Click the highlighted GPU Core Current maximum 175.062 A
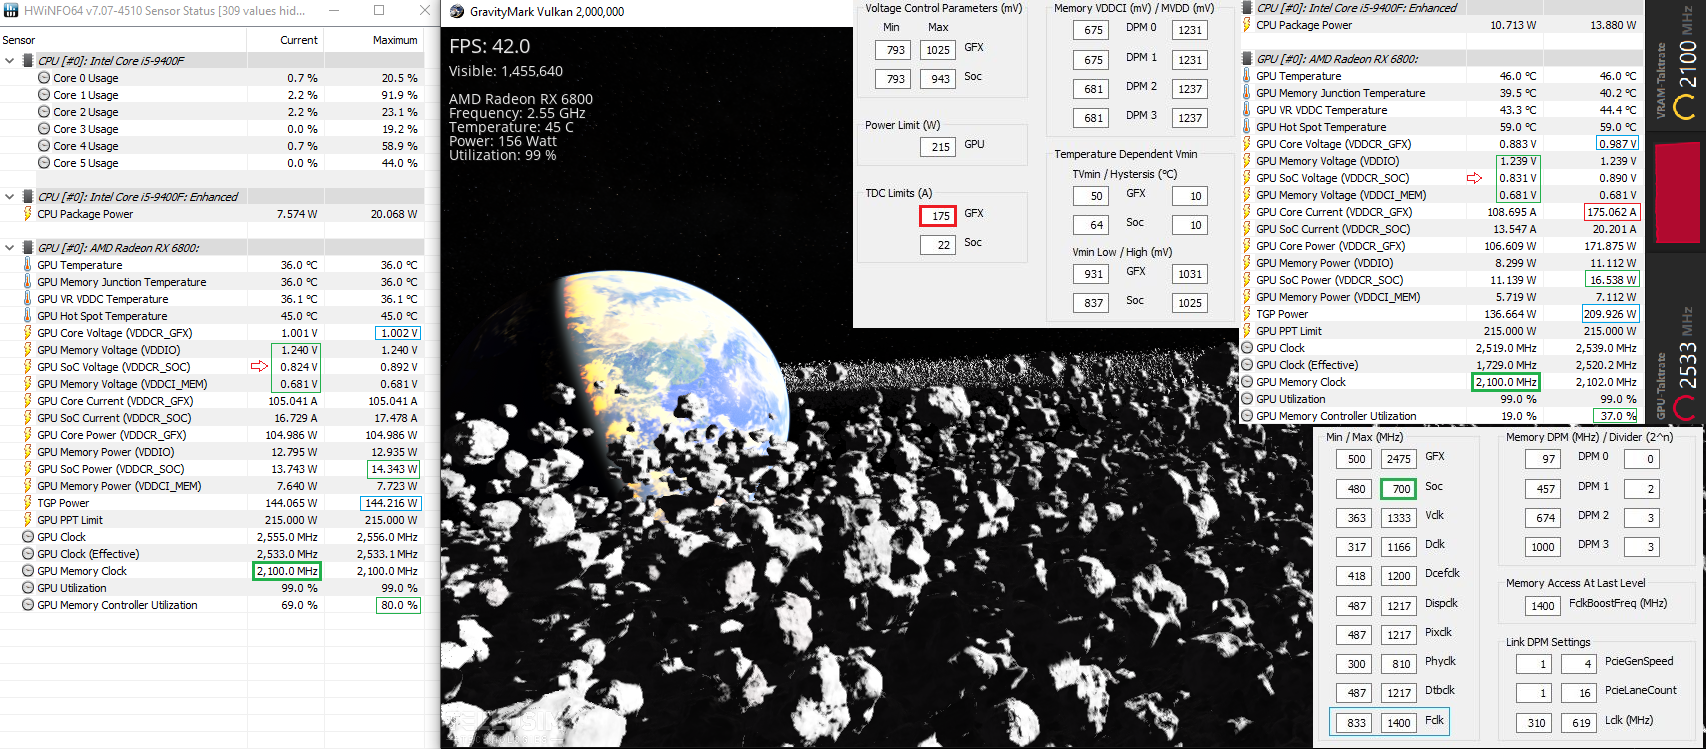Viewport: 1706px width, 749px height. point(1612,212)
